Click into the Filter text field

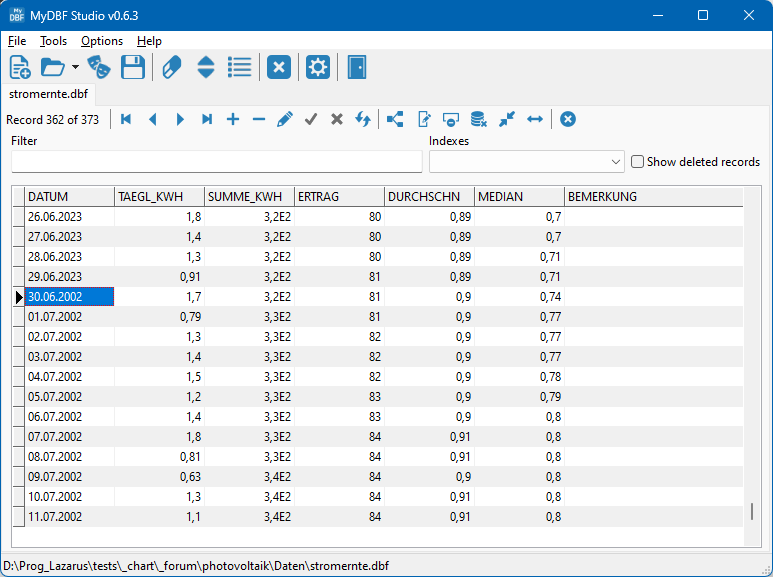[216, 162]
